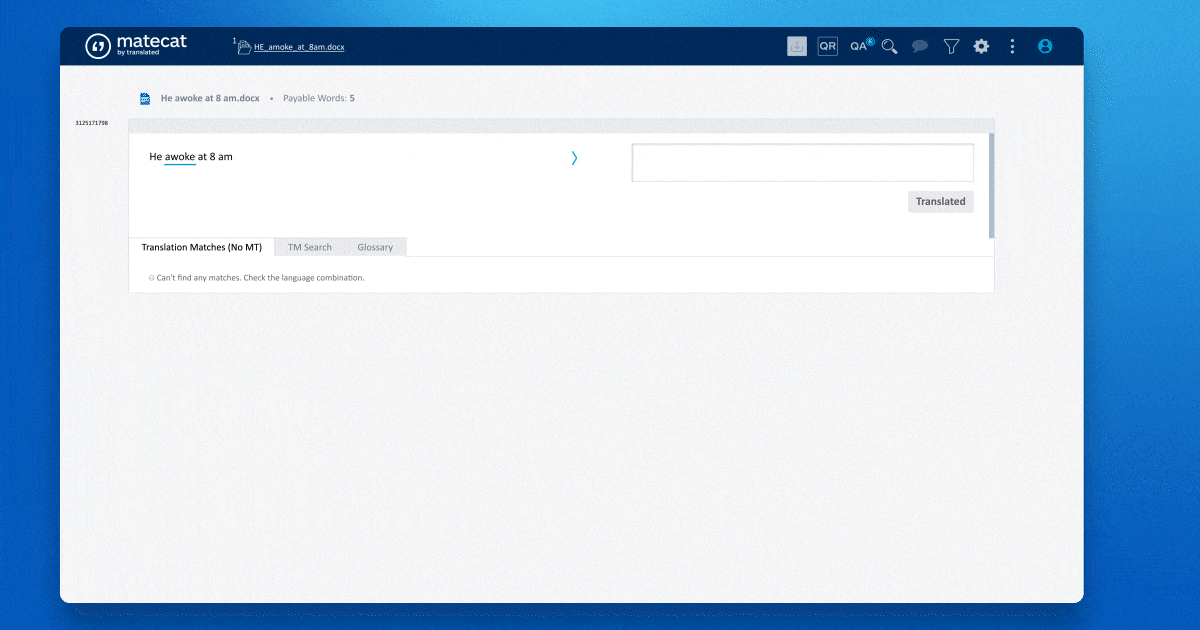Open the settings gear
The height and width of the screenshot is (630, 1200).
pyautogui.click(x=981, y=46)
